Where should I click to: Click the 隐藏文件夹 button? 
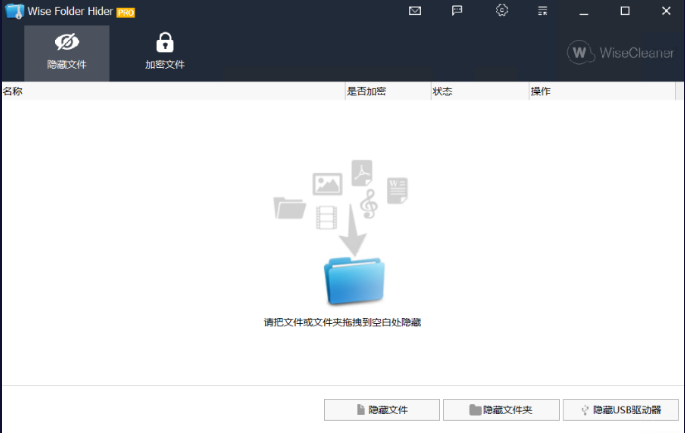point(500,410)
